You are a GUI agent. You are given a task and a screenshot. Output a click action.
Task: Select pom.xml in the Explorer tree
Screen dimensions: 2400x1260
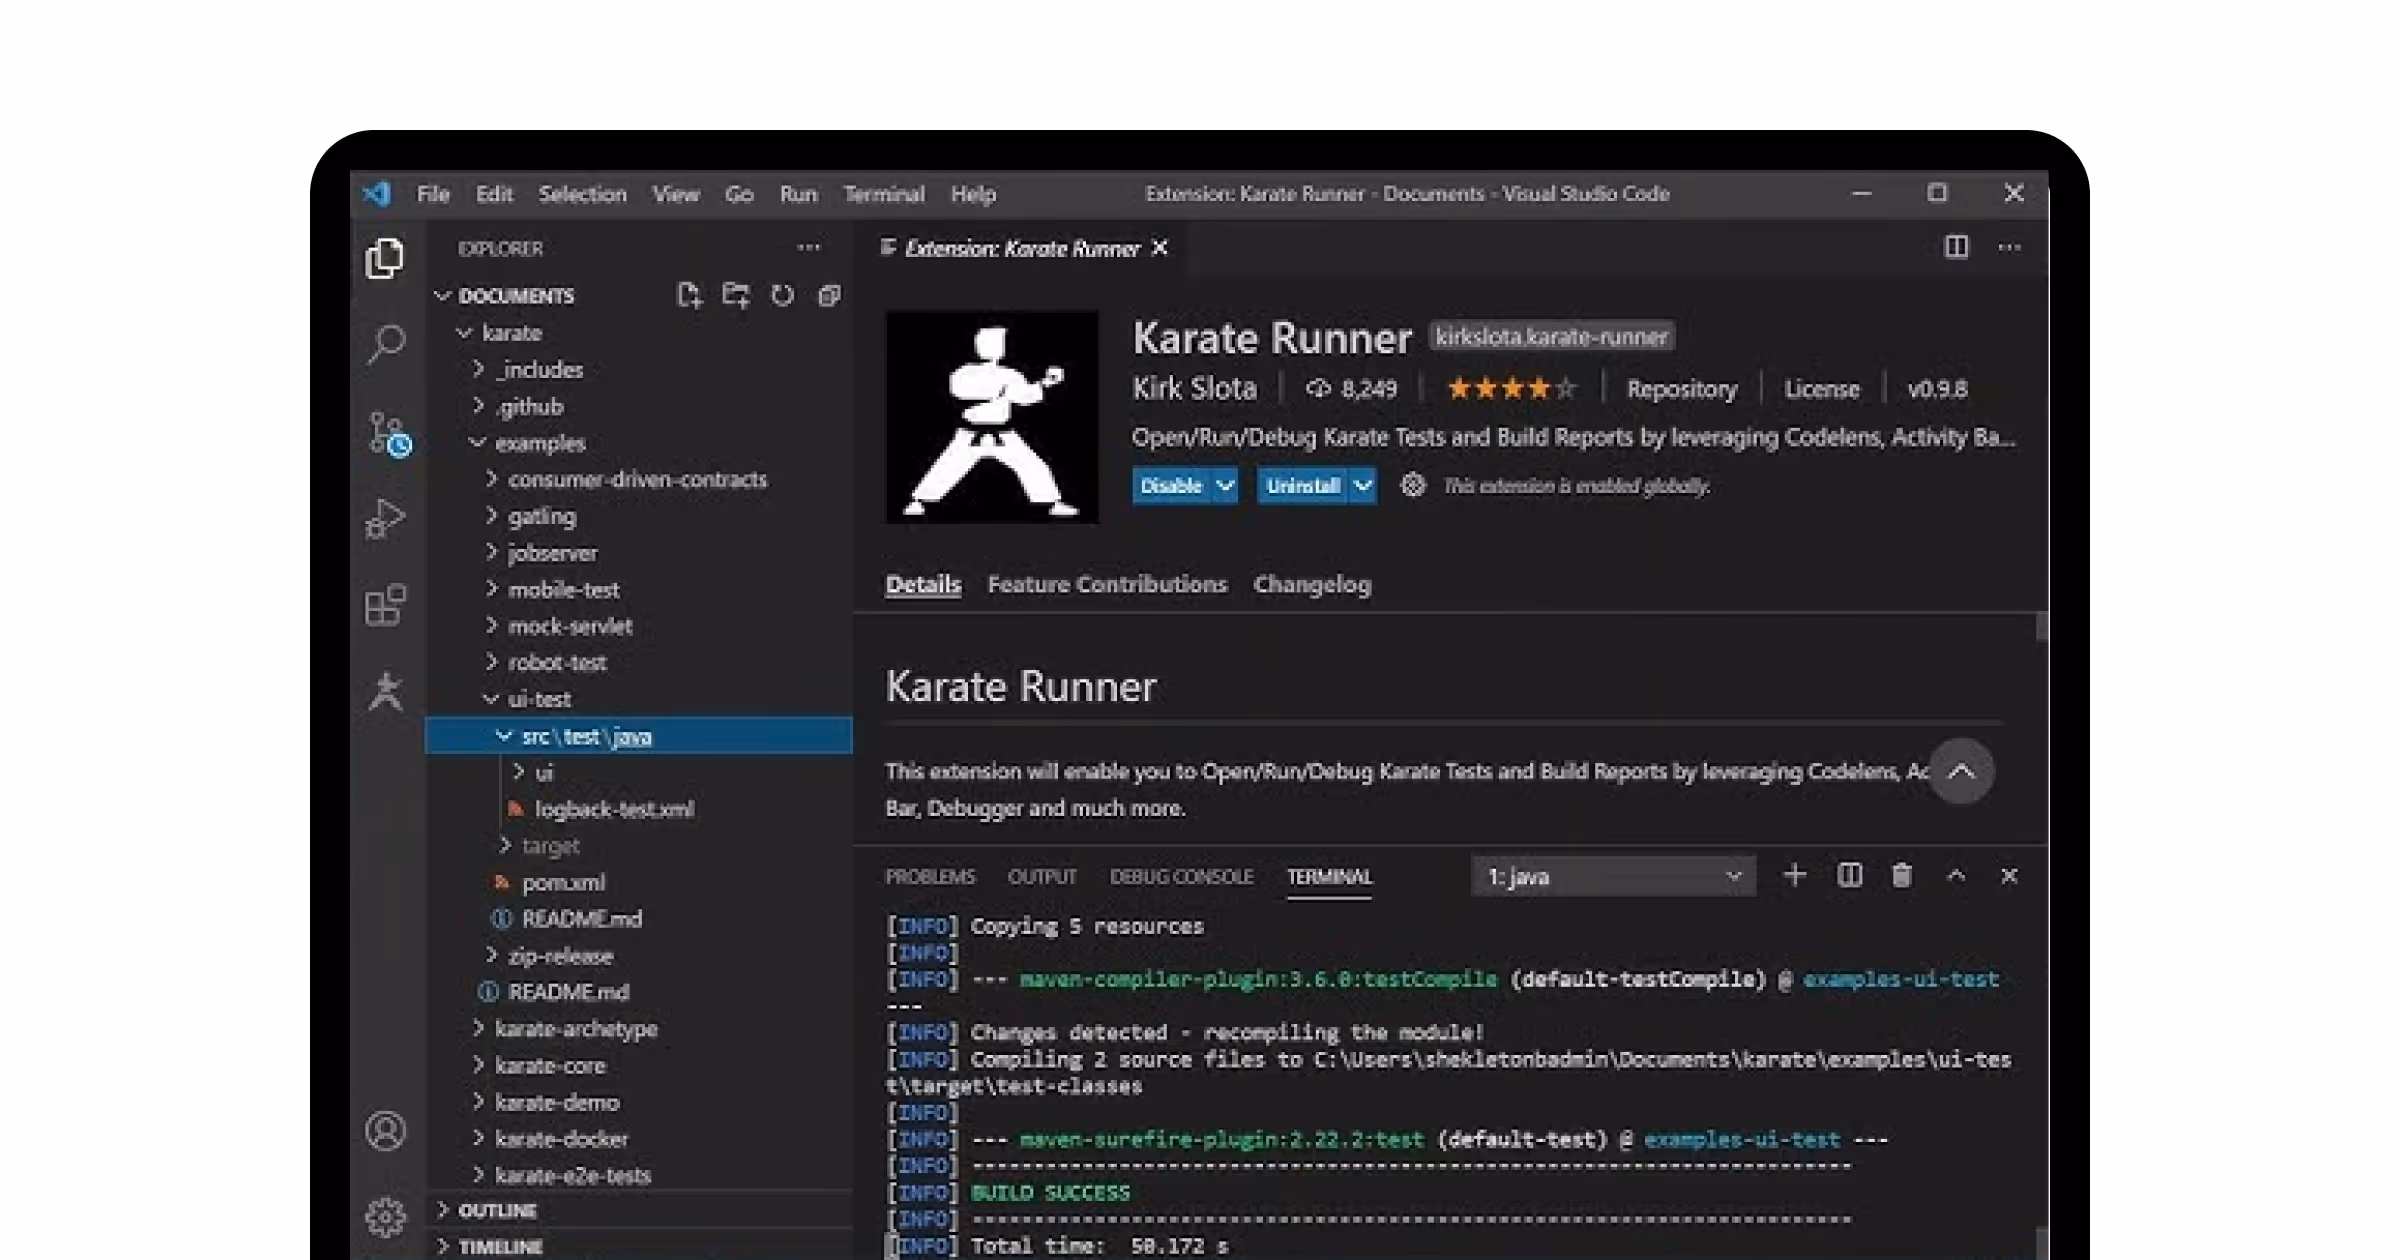click(566, 882)
